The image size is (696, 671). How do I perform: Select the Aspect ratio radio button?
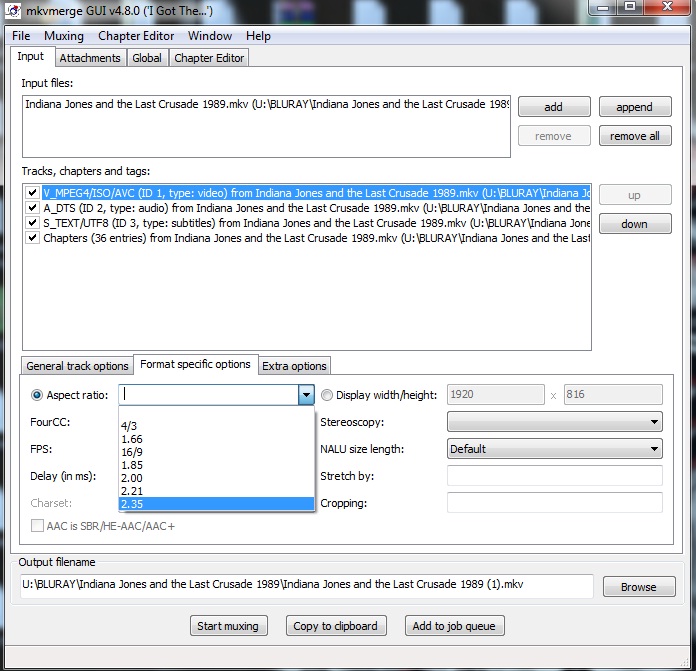[37, 395]
